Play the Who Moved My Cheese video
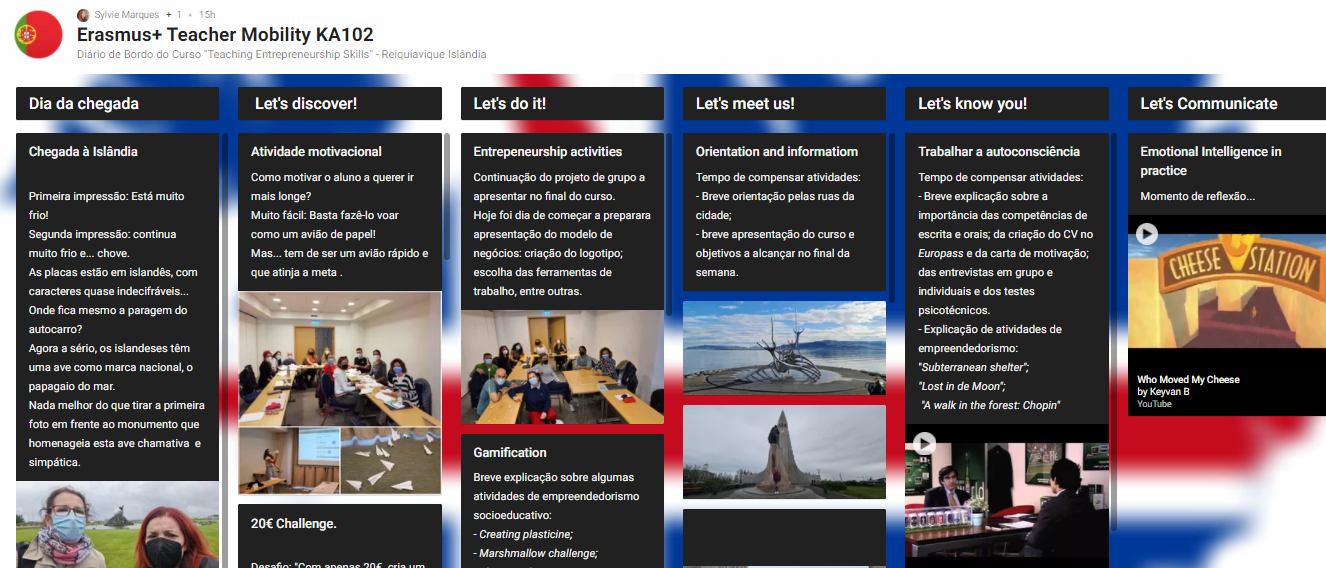Screen dimensions: 1326x568 point(1147,234)
